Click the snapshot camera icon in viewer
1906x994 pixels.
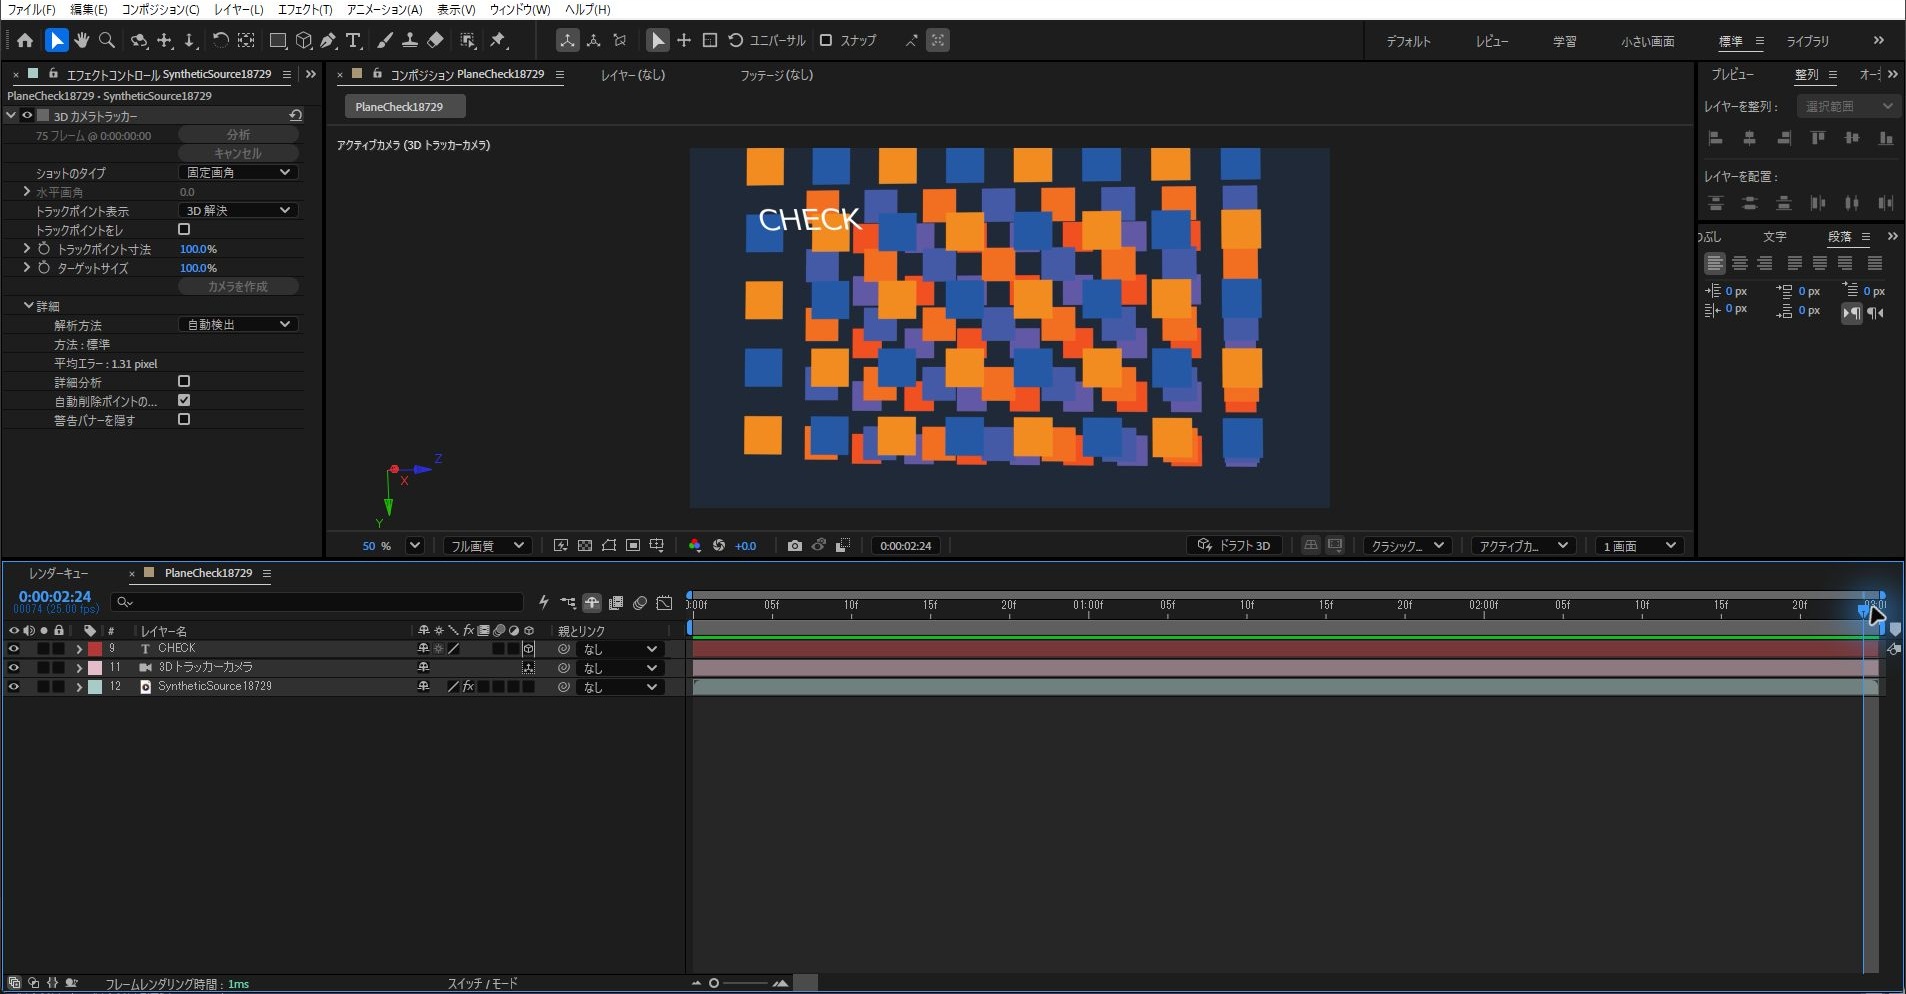coord(794,546)
